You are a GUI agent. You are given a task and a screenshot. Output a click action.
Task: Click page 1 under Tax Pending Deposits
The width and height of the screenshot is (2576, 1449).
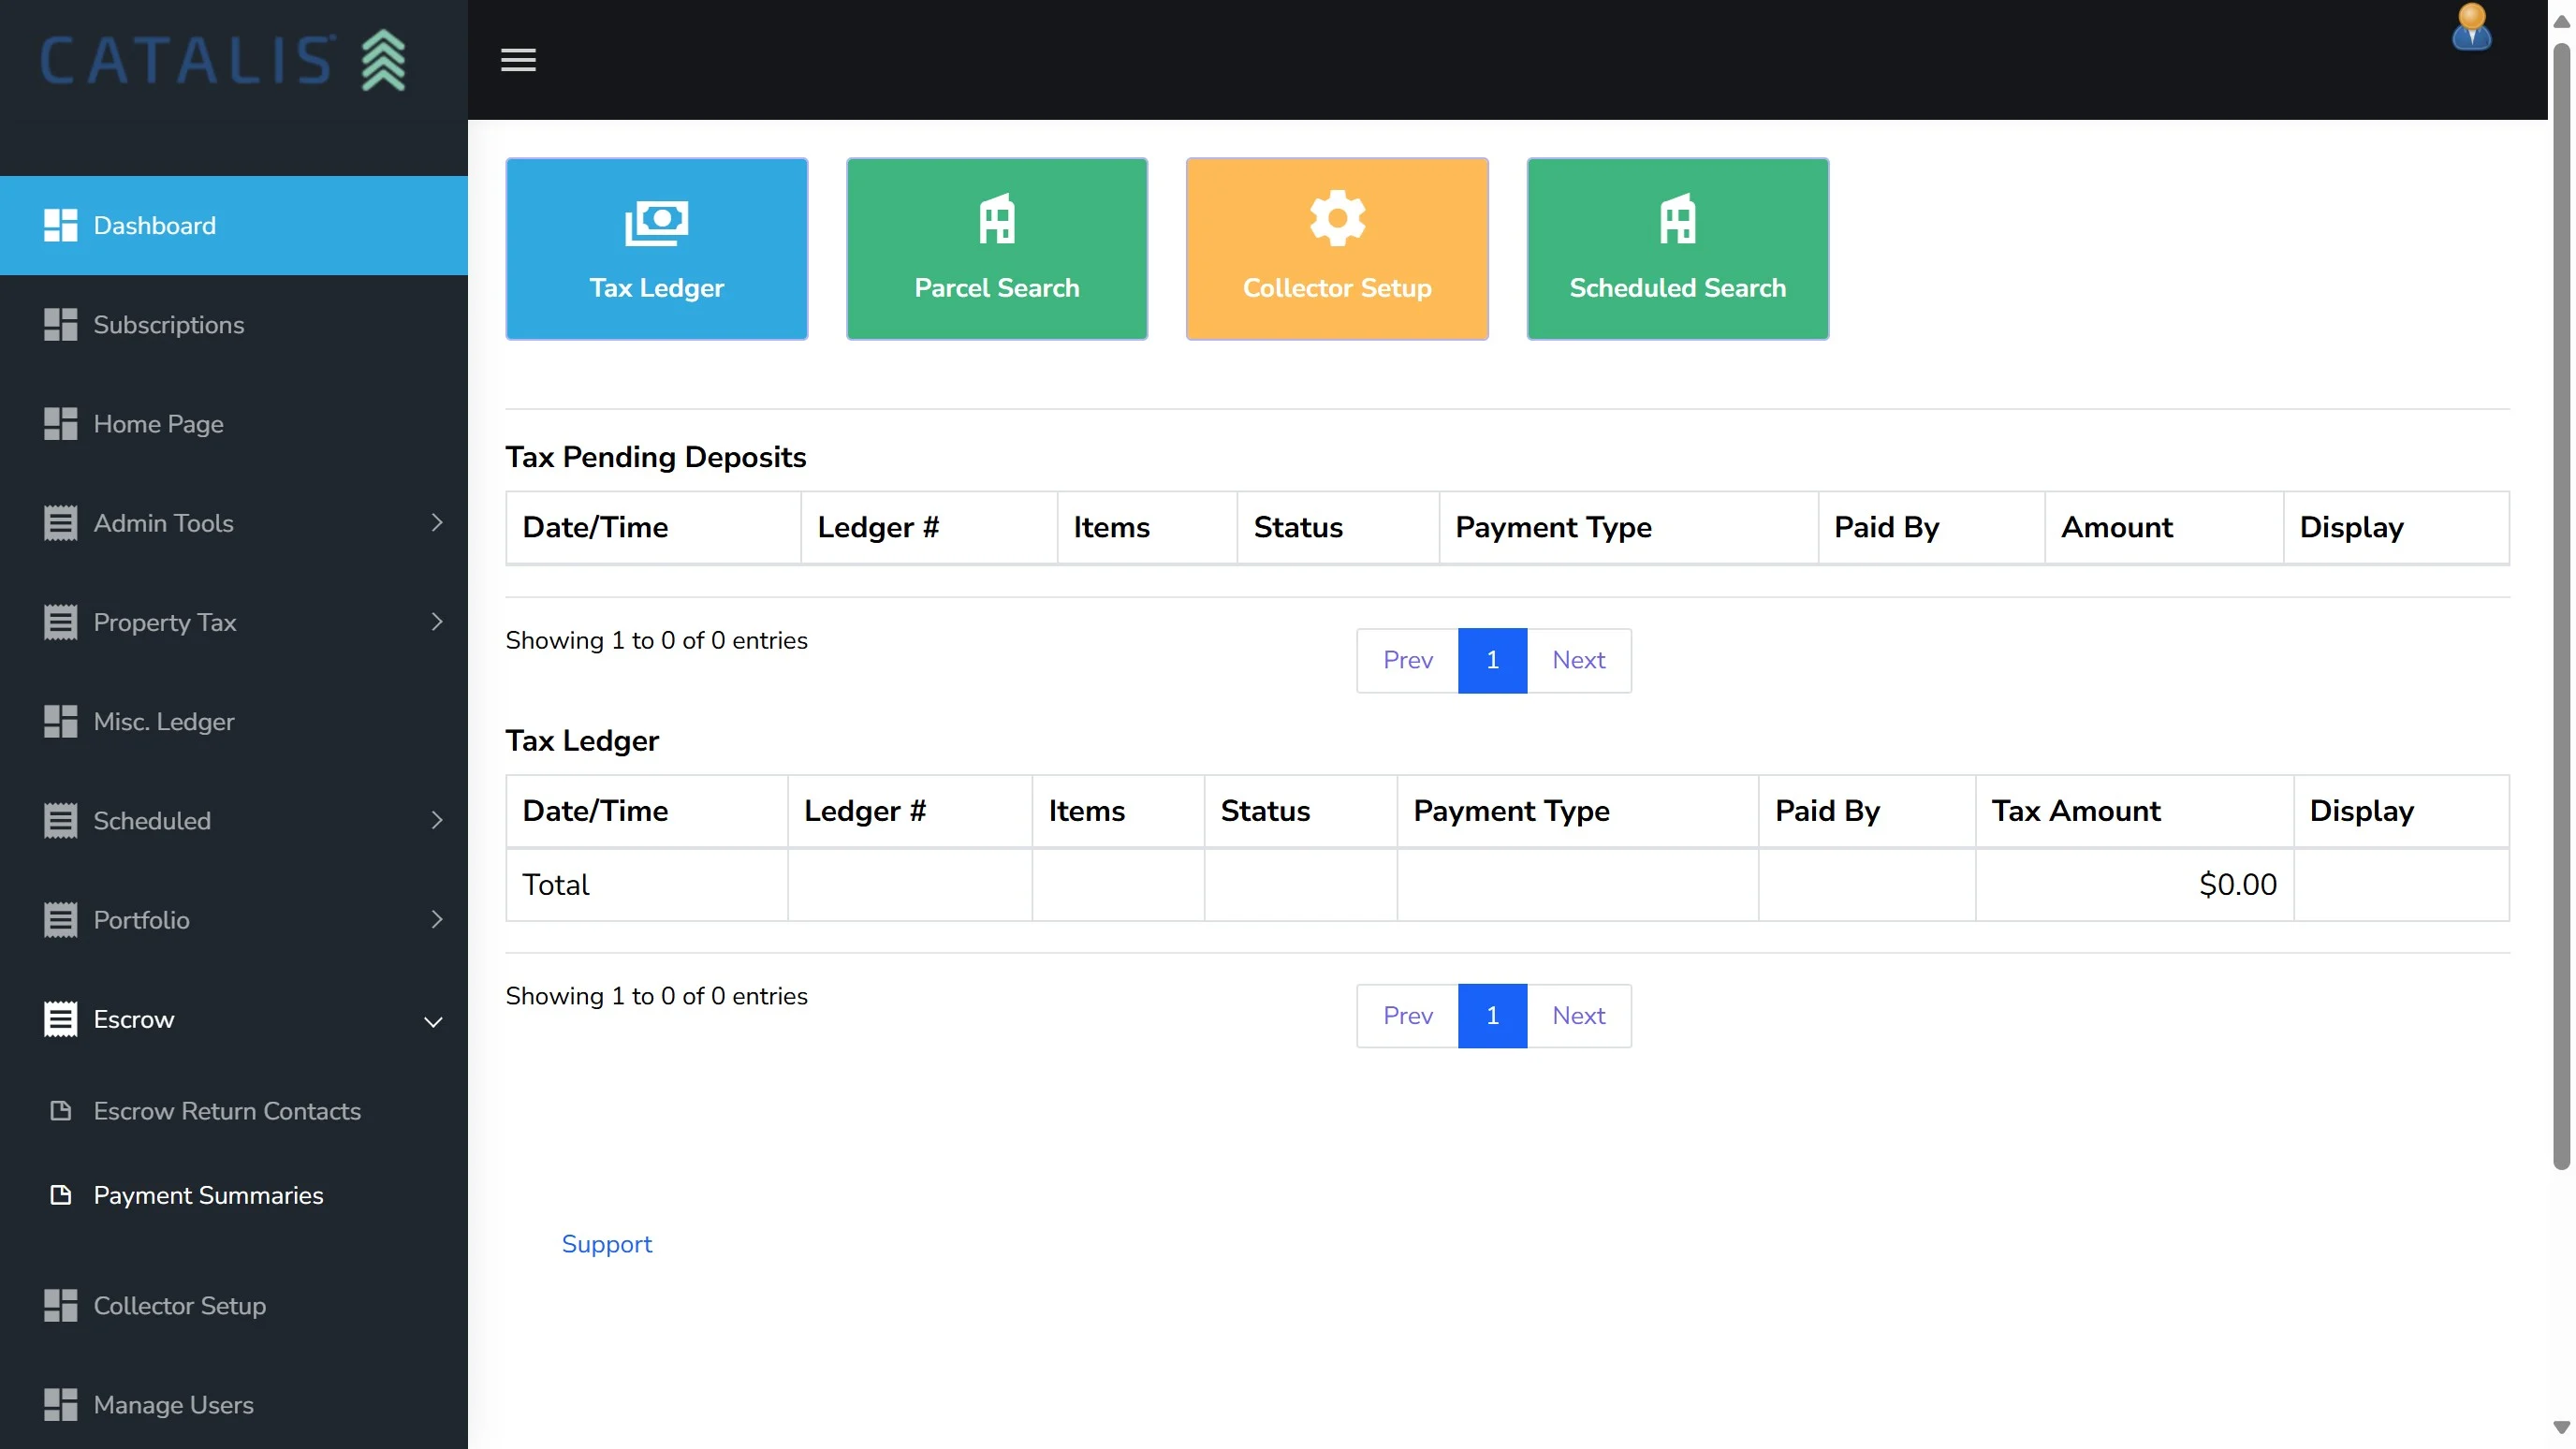[1492, 659]
